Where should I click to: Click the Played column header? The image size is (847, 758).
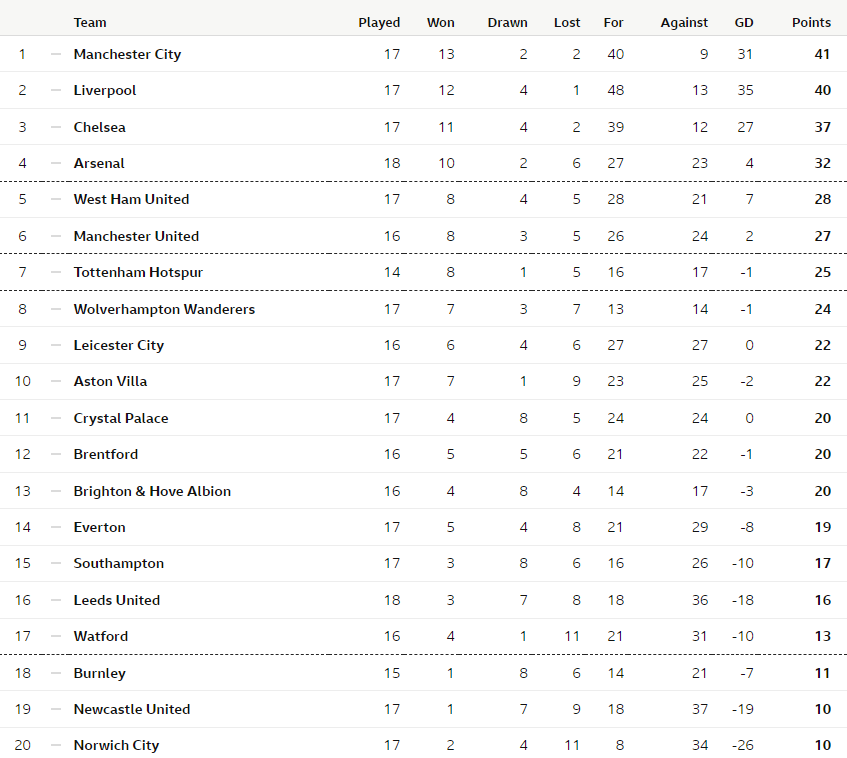click(x=379, y=23)
